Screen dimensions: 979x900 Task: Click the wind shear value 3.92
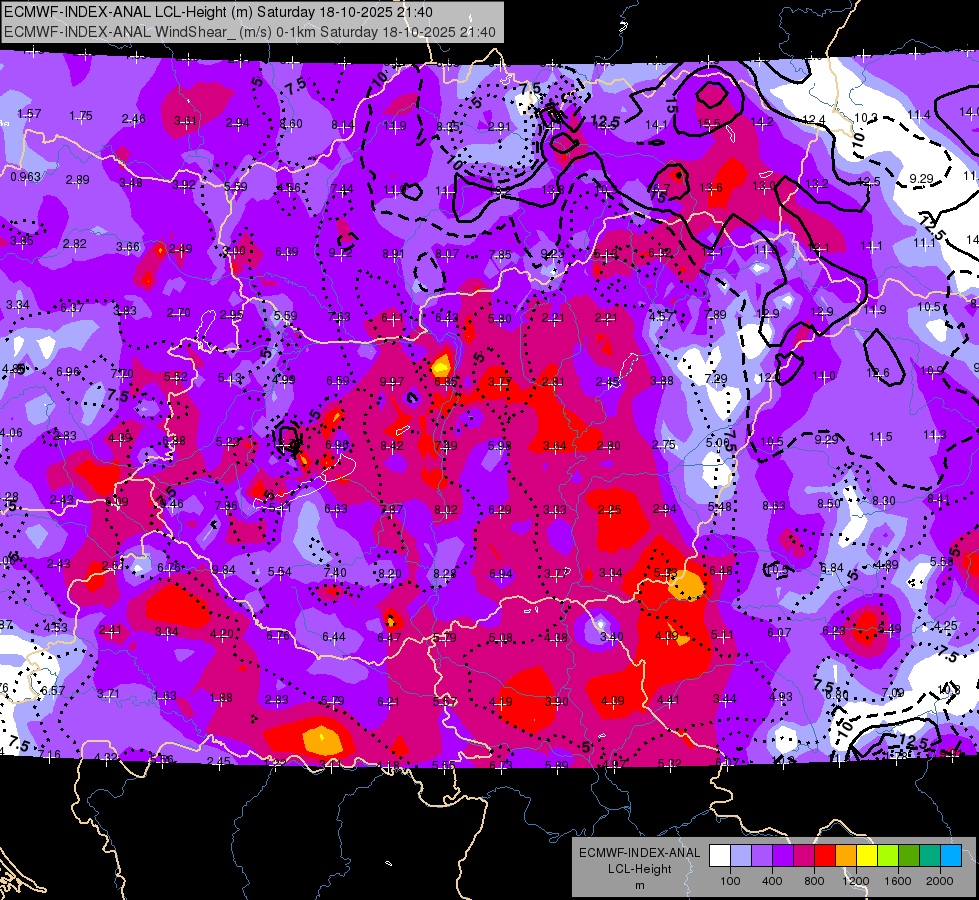(184, 184)
